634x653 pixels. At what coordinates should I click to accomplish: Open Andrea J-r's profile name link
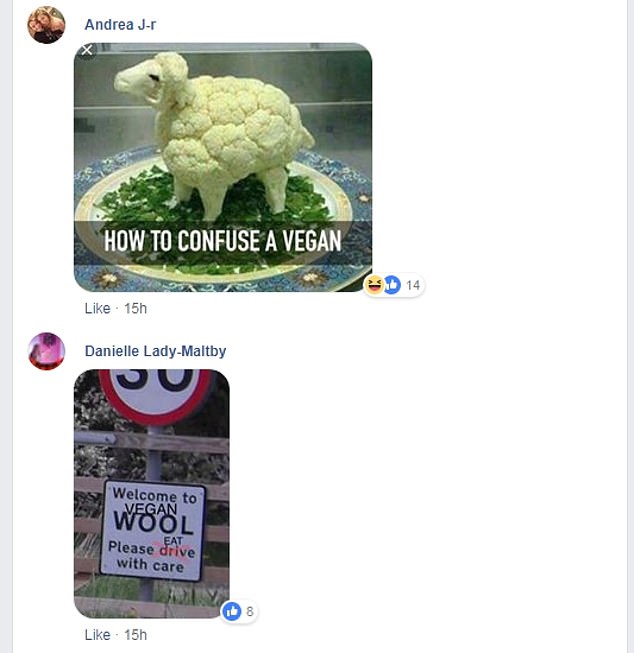point(120,25)
